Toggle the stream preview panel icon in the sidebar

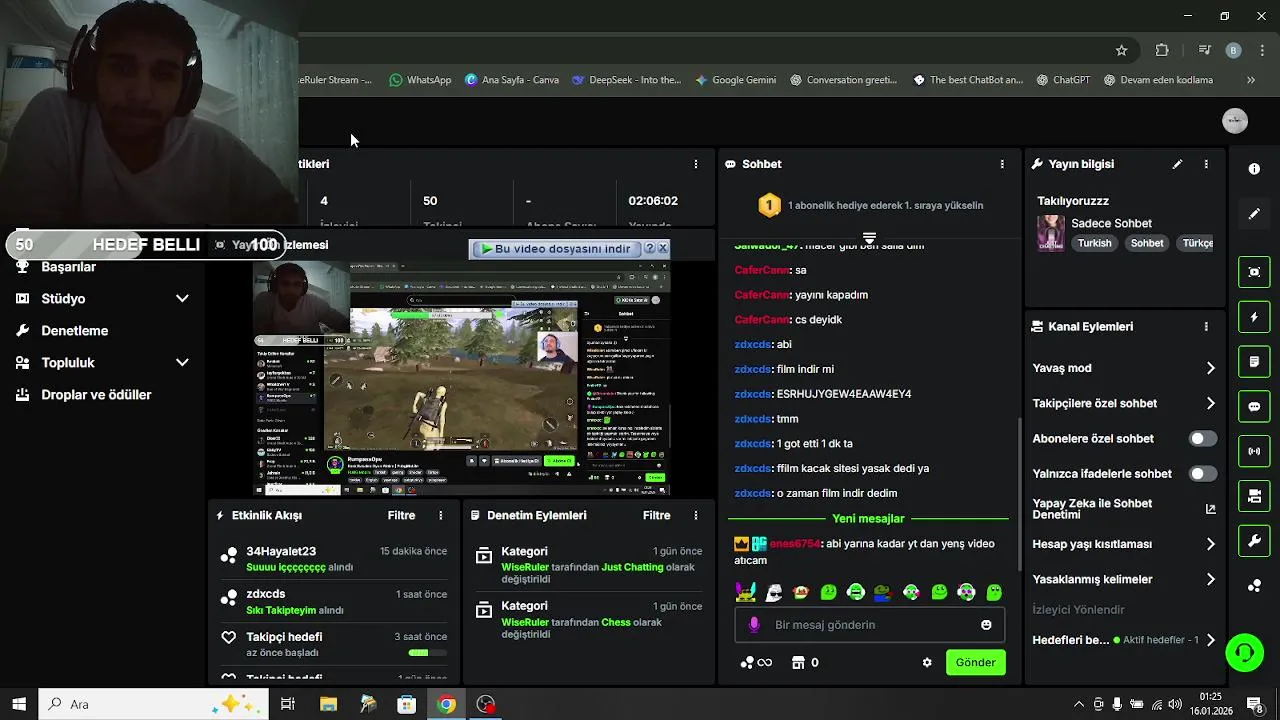pyautogui.click(x=1254, y=272)
